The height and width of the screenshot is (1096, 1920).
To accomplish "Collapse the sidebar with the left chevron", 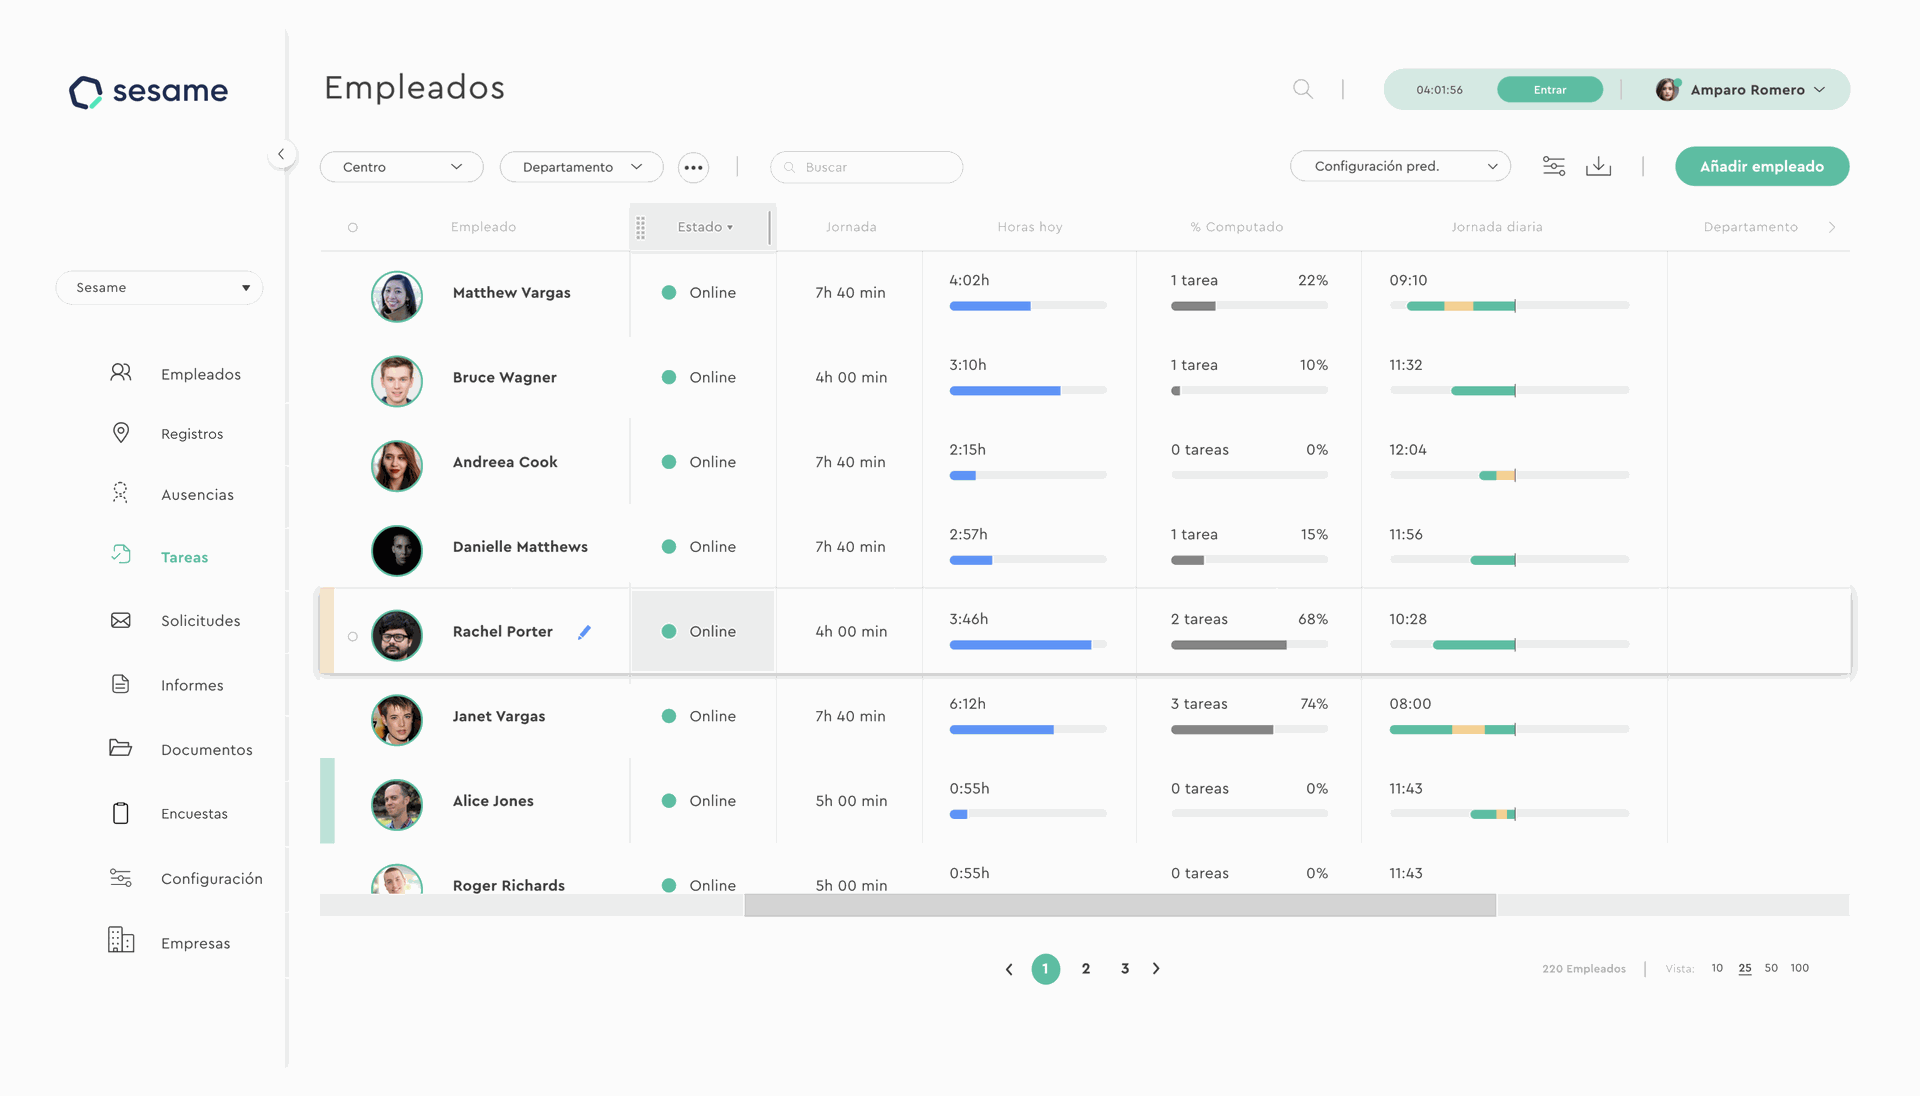I will 281,154.
